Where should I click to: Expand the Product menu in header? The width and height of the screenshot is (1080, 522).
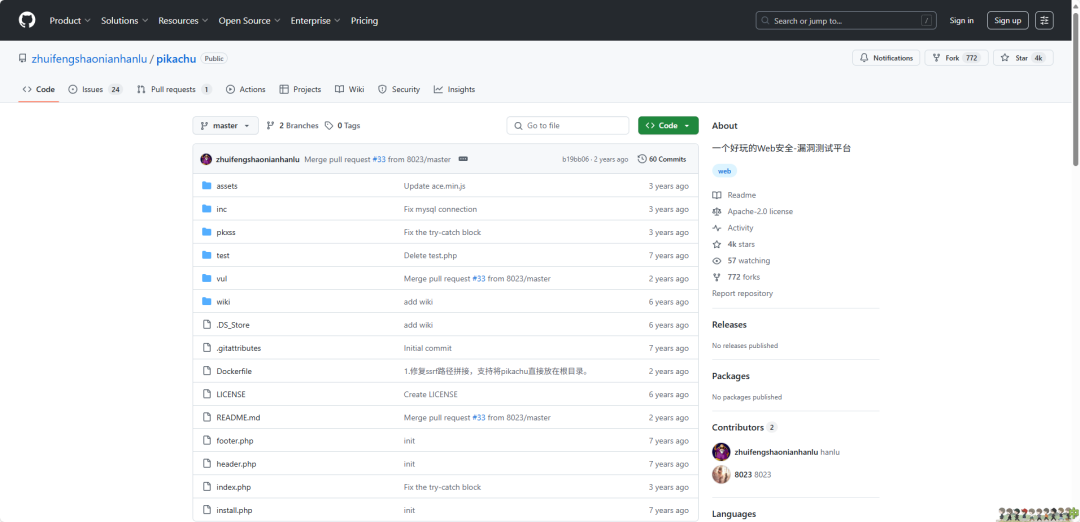click(x=70, y=21)
